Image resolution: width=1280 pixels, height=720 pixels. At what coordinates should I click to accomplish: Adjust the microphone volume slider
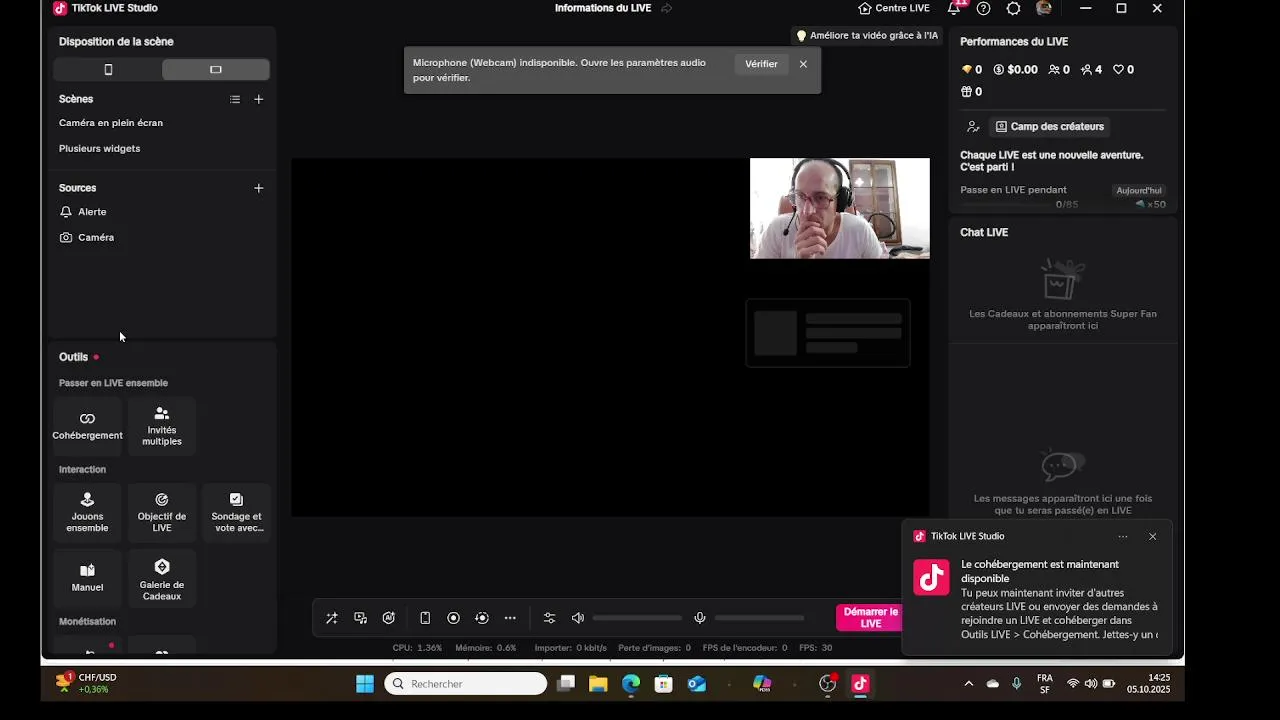(759, 618)
